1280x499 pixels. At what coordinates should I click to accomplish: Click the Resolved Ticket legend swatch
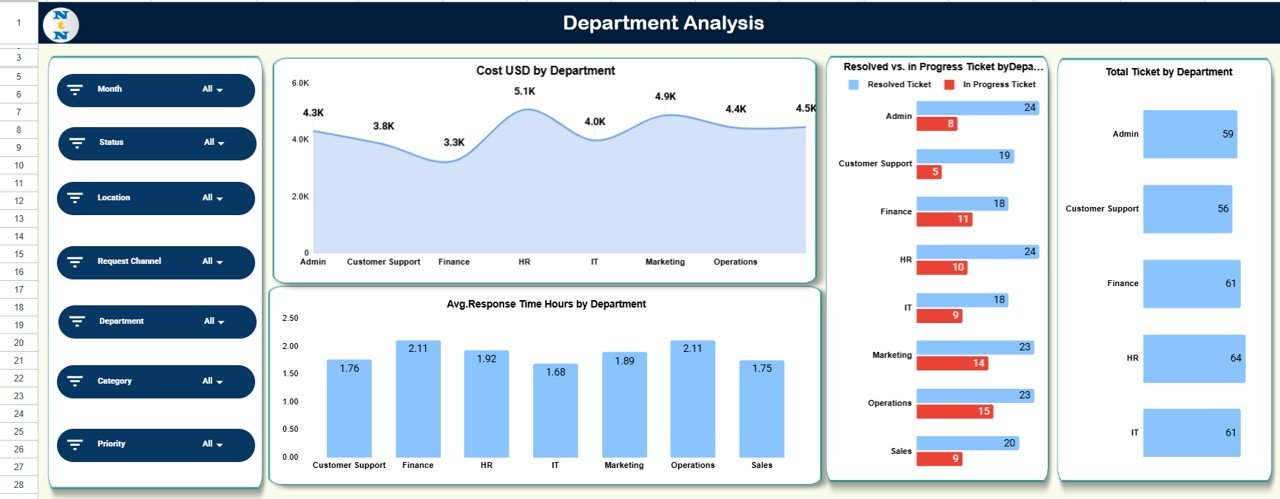point(853,85)
